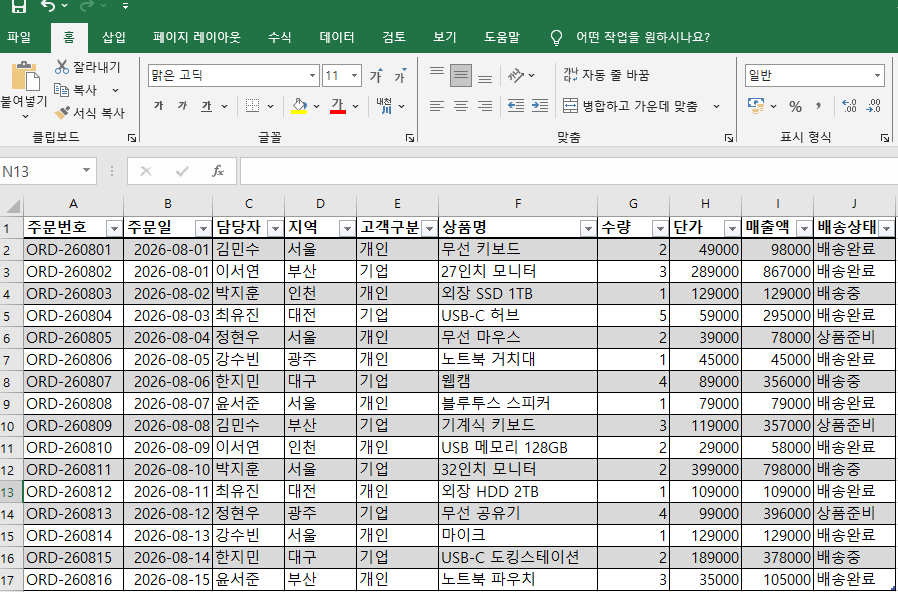Open the font size 11 dropdown
The image size is (898, 592).
355,76
